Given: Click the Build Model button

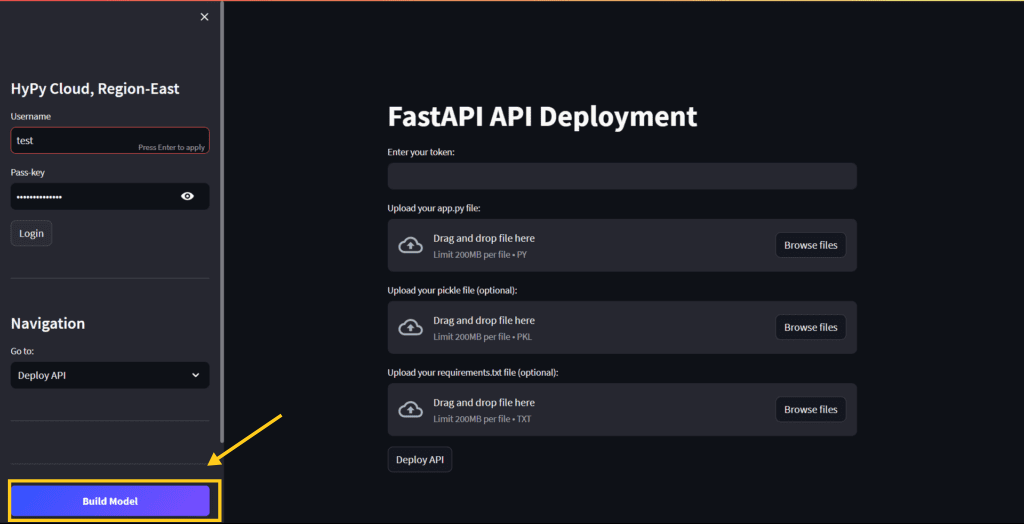Looking at the screenshot, I should coord(110,501).
